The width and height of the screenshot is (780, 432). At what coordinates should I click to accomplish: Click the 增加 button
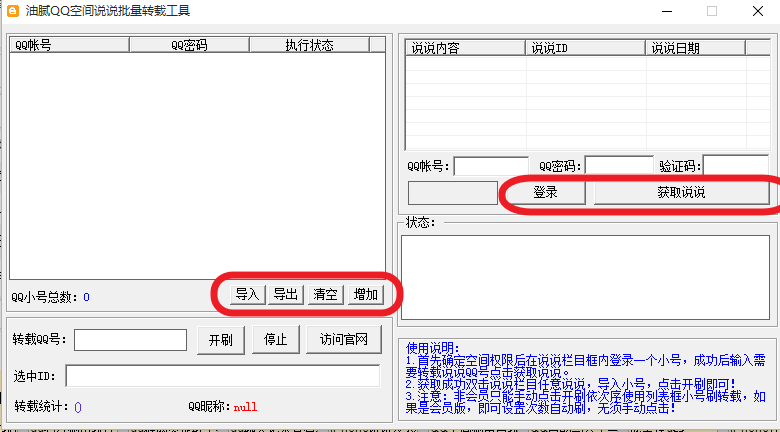365,295
